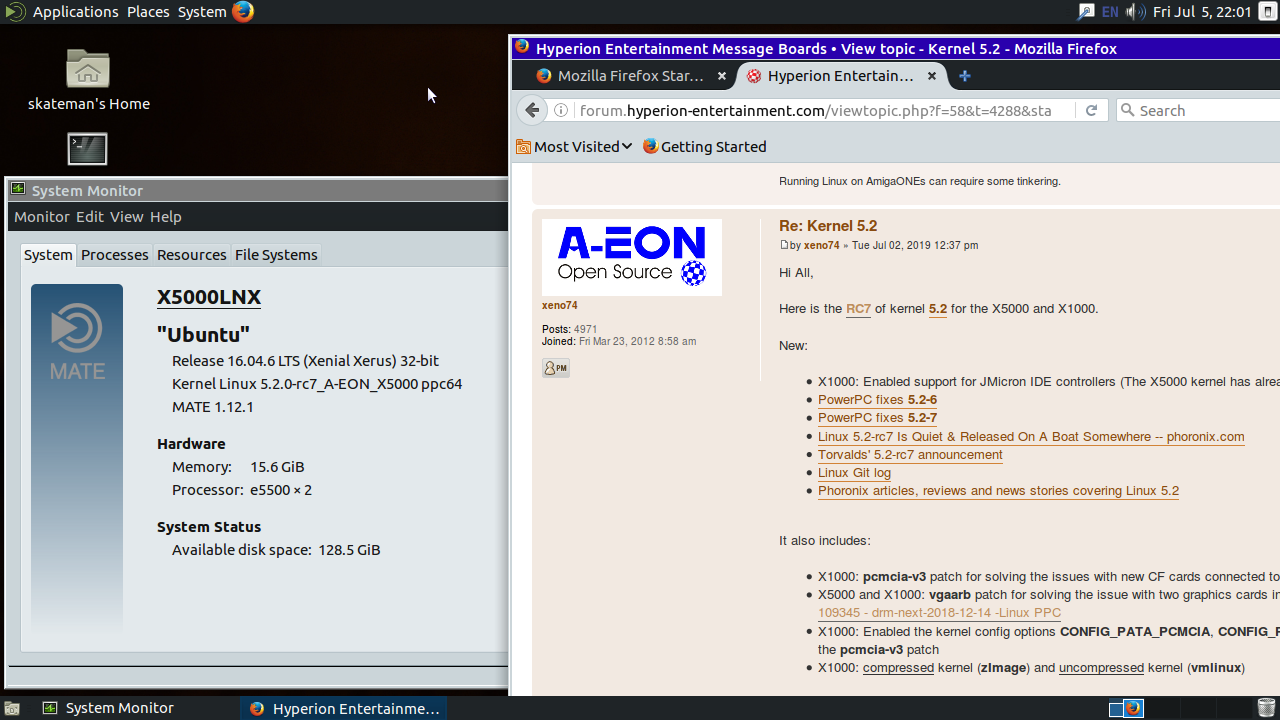This screenshot has width=1280, height=720.
Task: Open Edit menu in System Monitor
Action: coord(90,217)
